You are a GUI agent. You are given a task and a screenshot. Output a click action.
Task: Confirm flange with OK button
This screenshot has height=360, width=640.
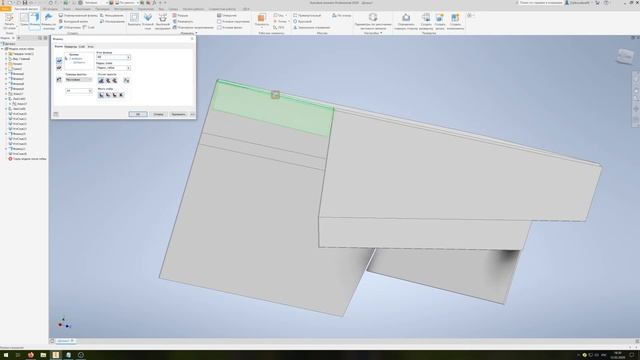click(138, 114)
